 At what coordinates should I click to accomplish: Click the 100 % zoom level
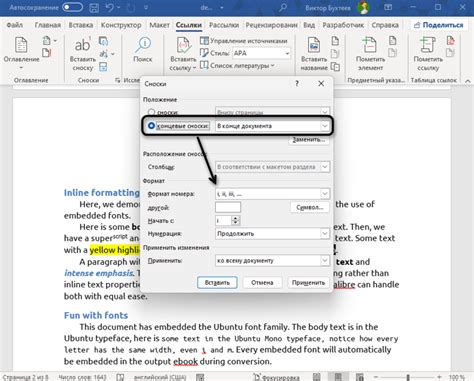pos(457,377)
